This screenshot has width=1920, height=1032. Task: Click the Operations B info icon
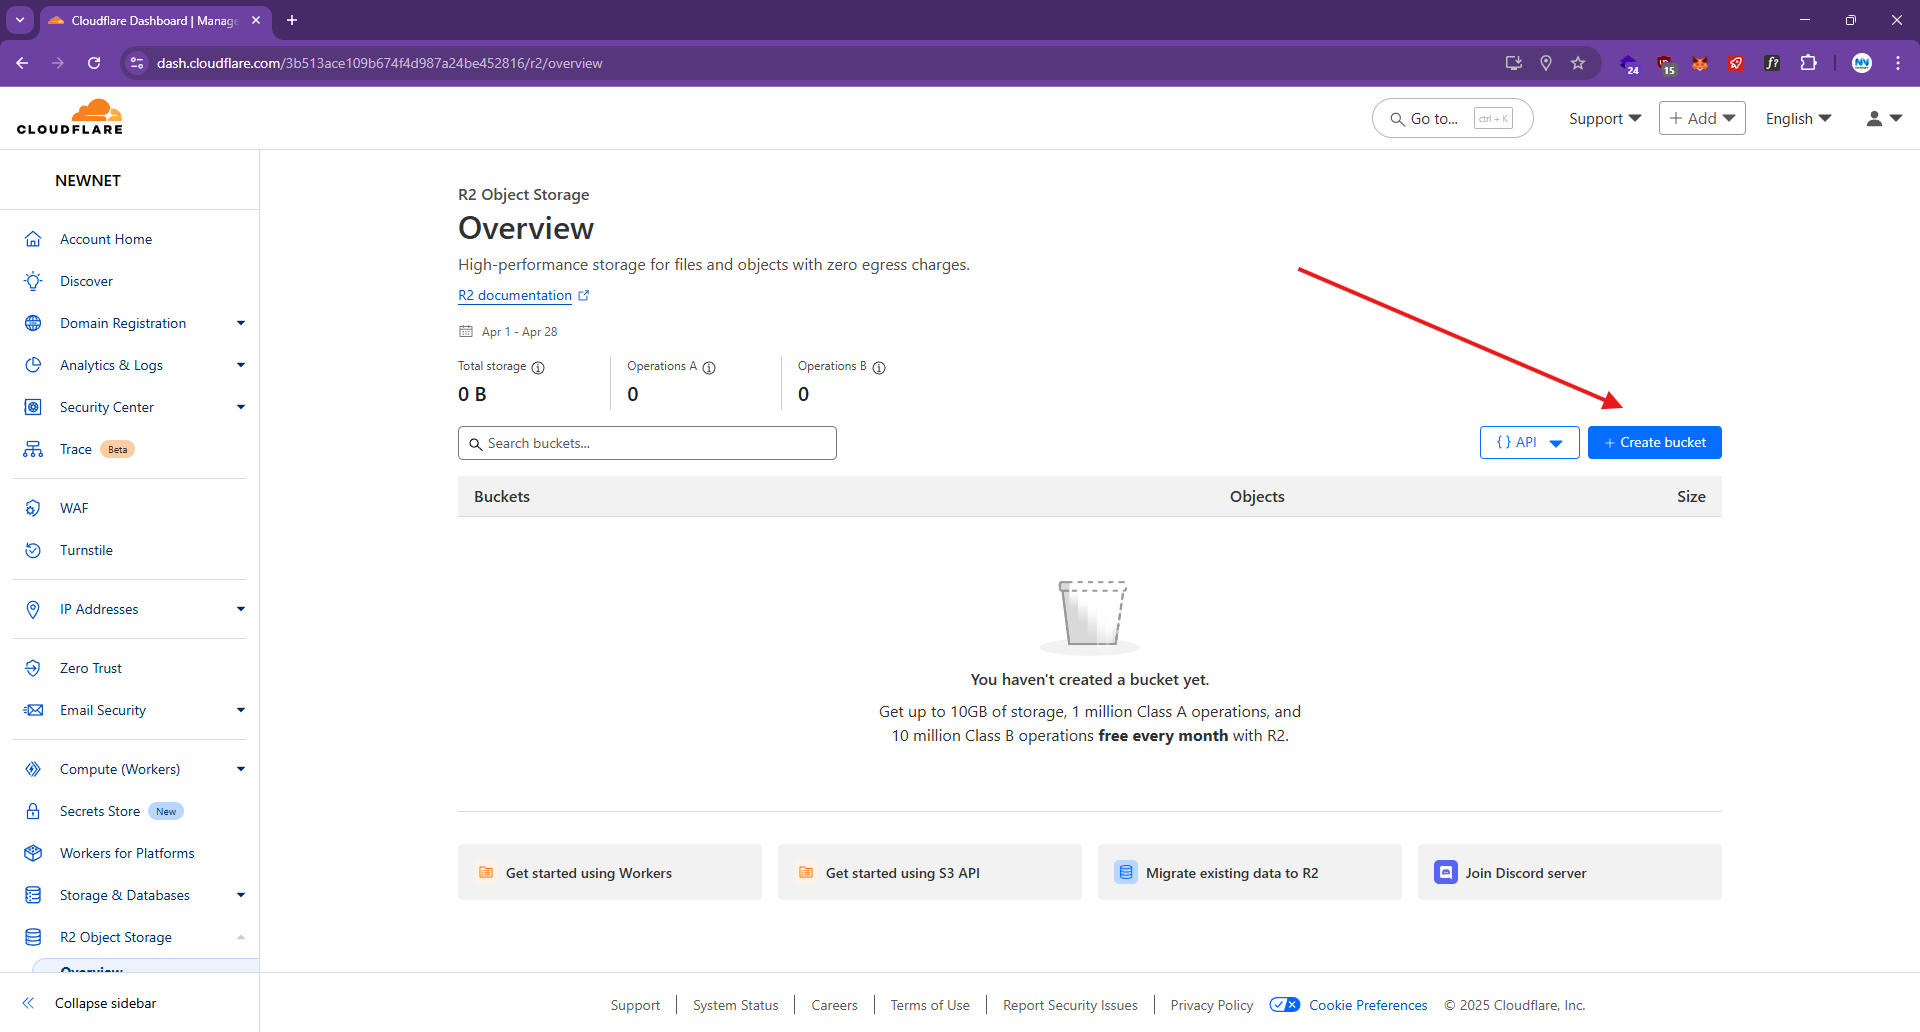[879, 367]
